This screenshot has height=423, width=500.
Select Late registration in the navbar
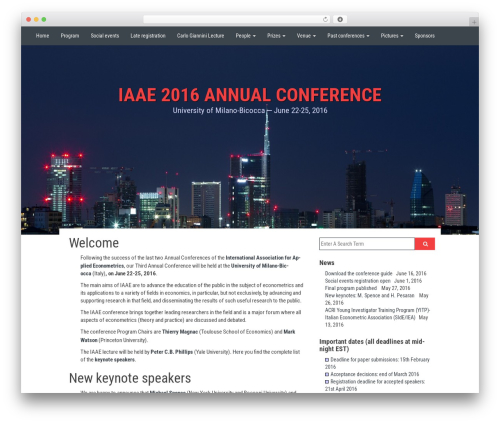pos(148,36)
